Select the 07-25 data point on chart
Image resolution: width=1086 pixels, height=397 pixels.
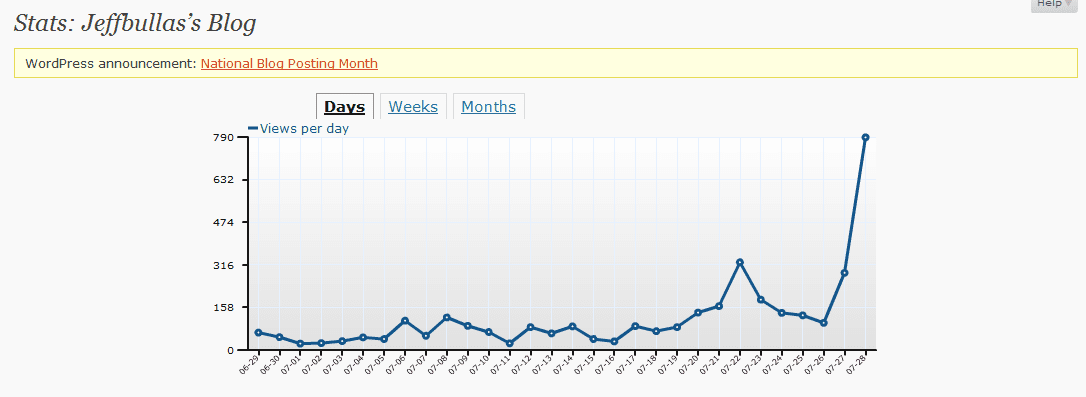[x=803, y=315]
